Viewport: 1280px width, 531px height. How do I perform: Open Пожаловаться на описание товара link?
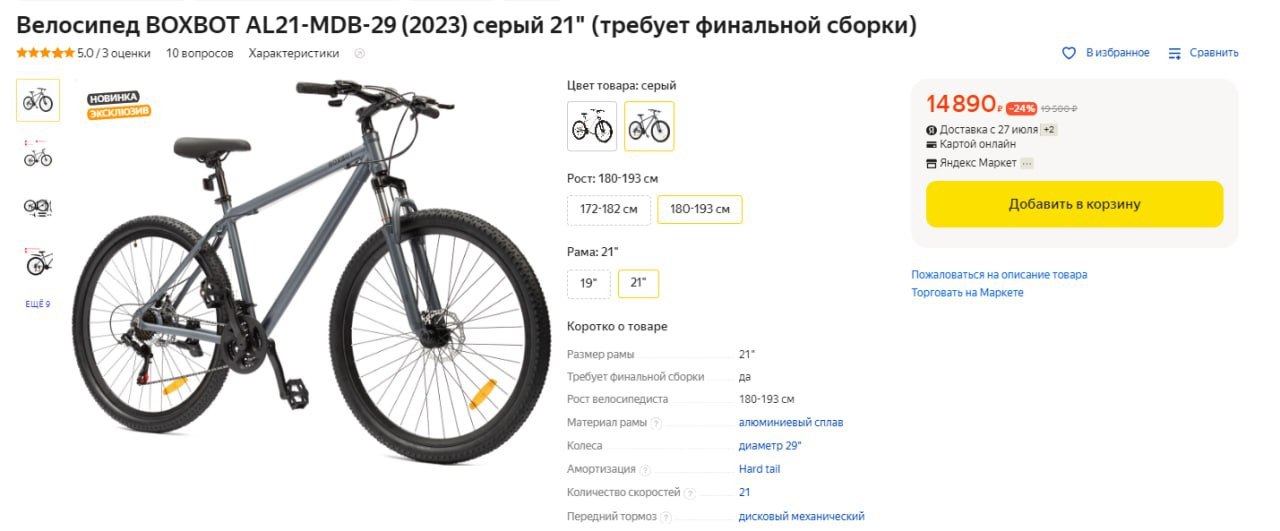click(x=999, y=275)
